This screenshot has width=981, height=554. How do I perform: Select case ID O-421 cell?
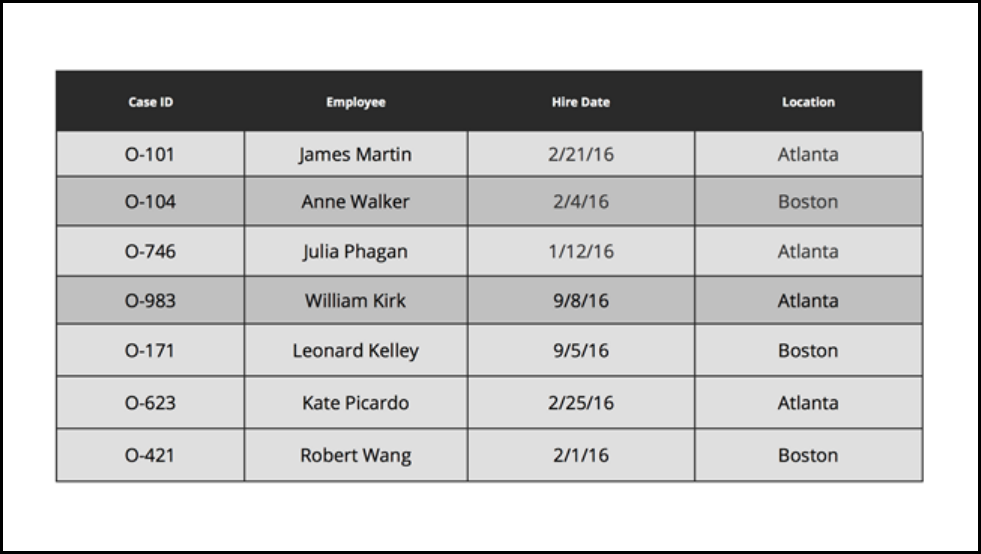pyautogui.click(x=150, y=455)
